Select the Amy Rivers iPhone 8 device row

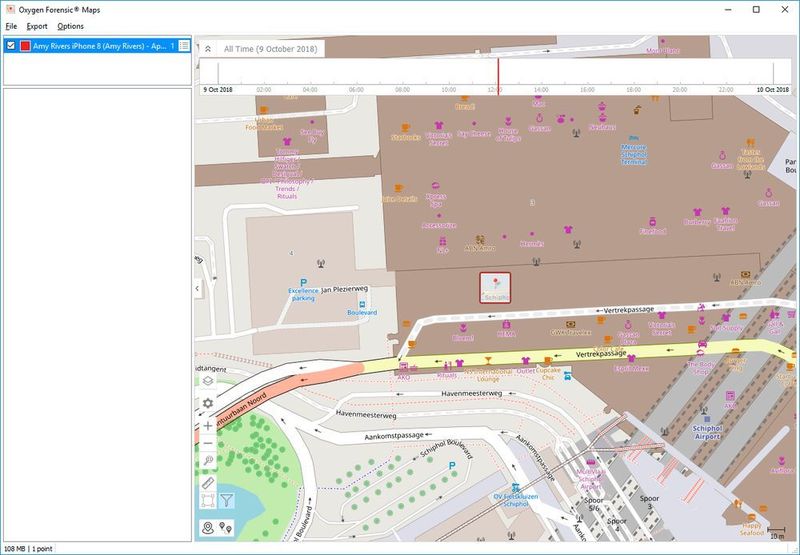[97, 46]
